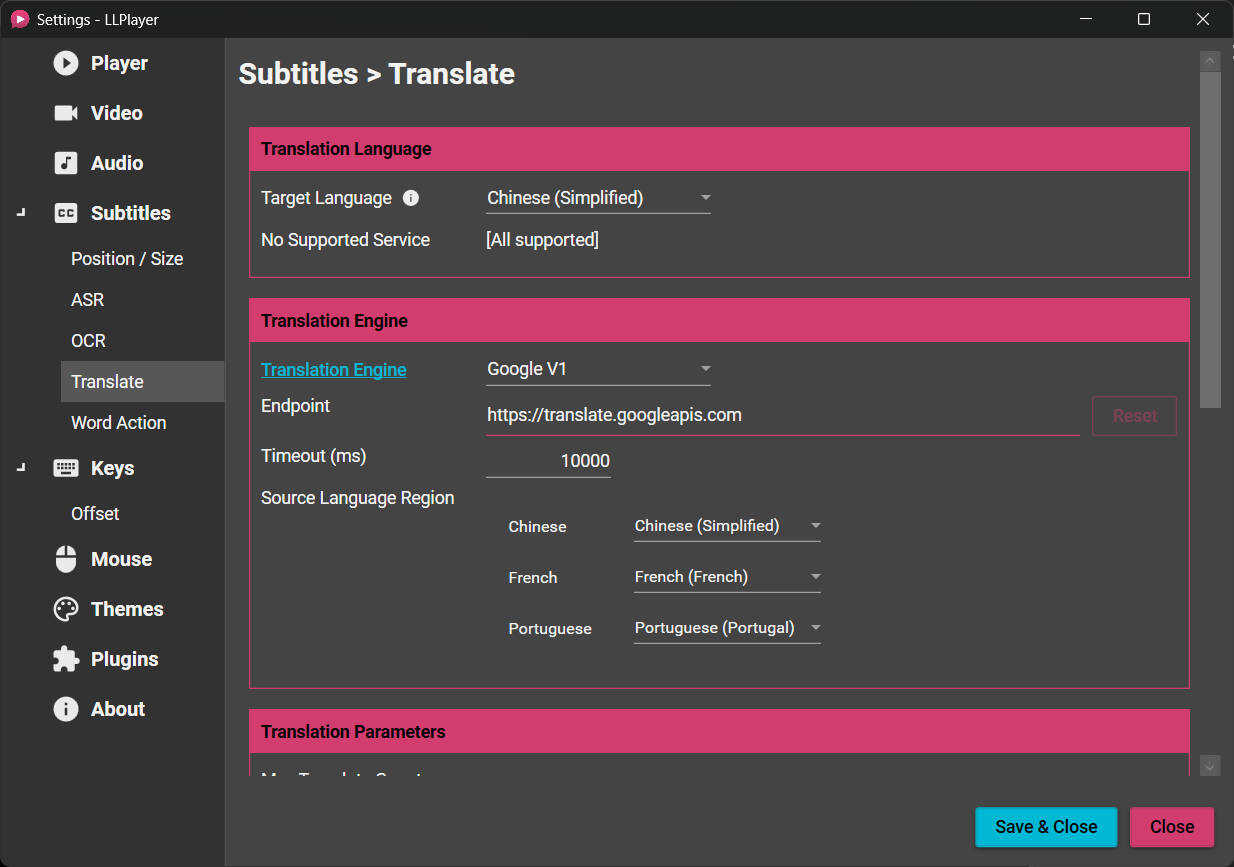
Task: Open Keys settings via the keyboard icon
Action: (64, 468)
